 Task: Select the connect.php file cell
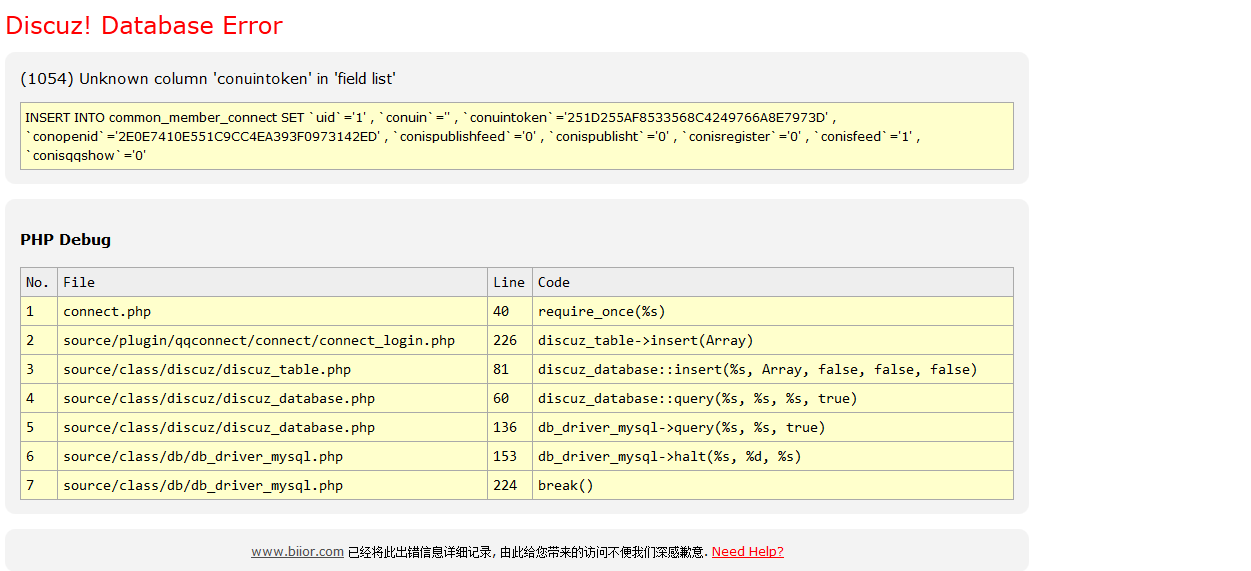pyautogui.click(x=107, y=311)
